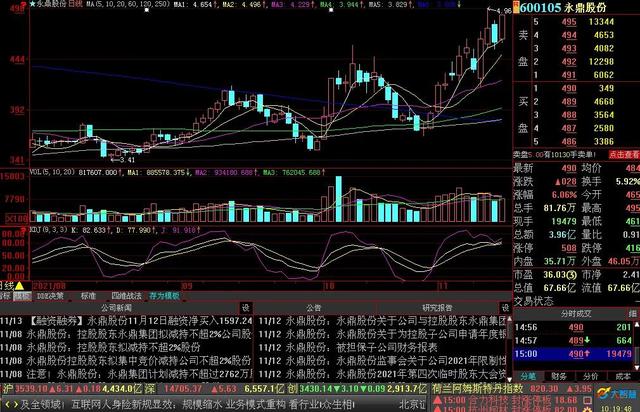Click the 分时成交 header
Image resolution: width=640 pixels, height=412 pixels.
(575, 314)
